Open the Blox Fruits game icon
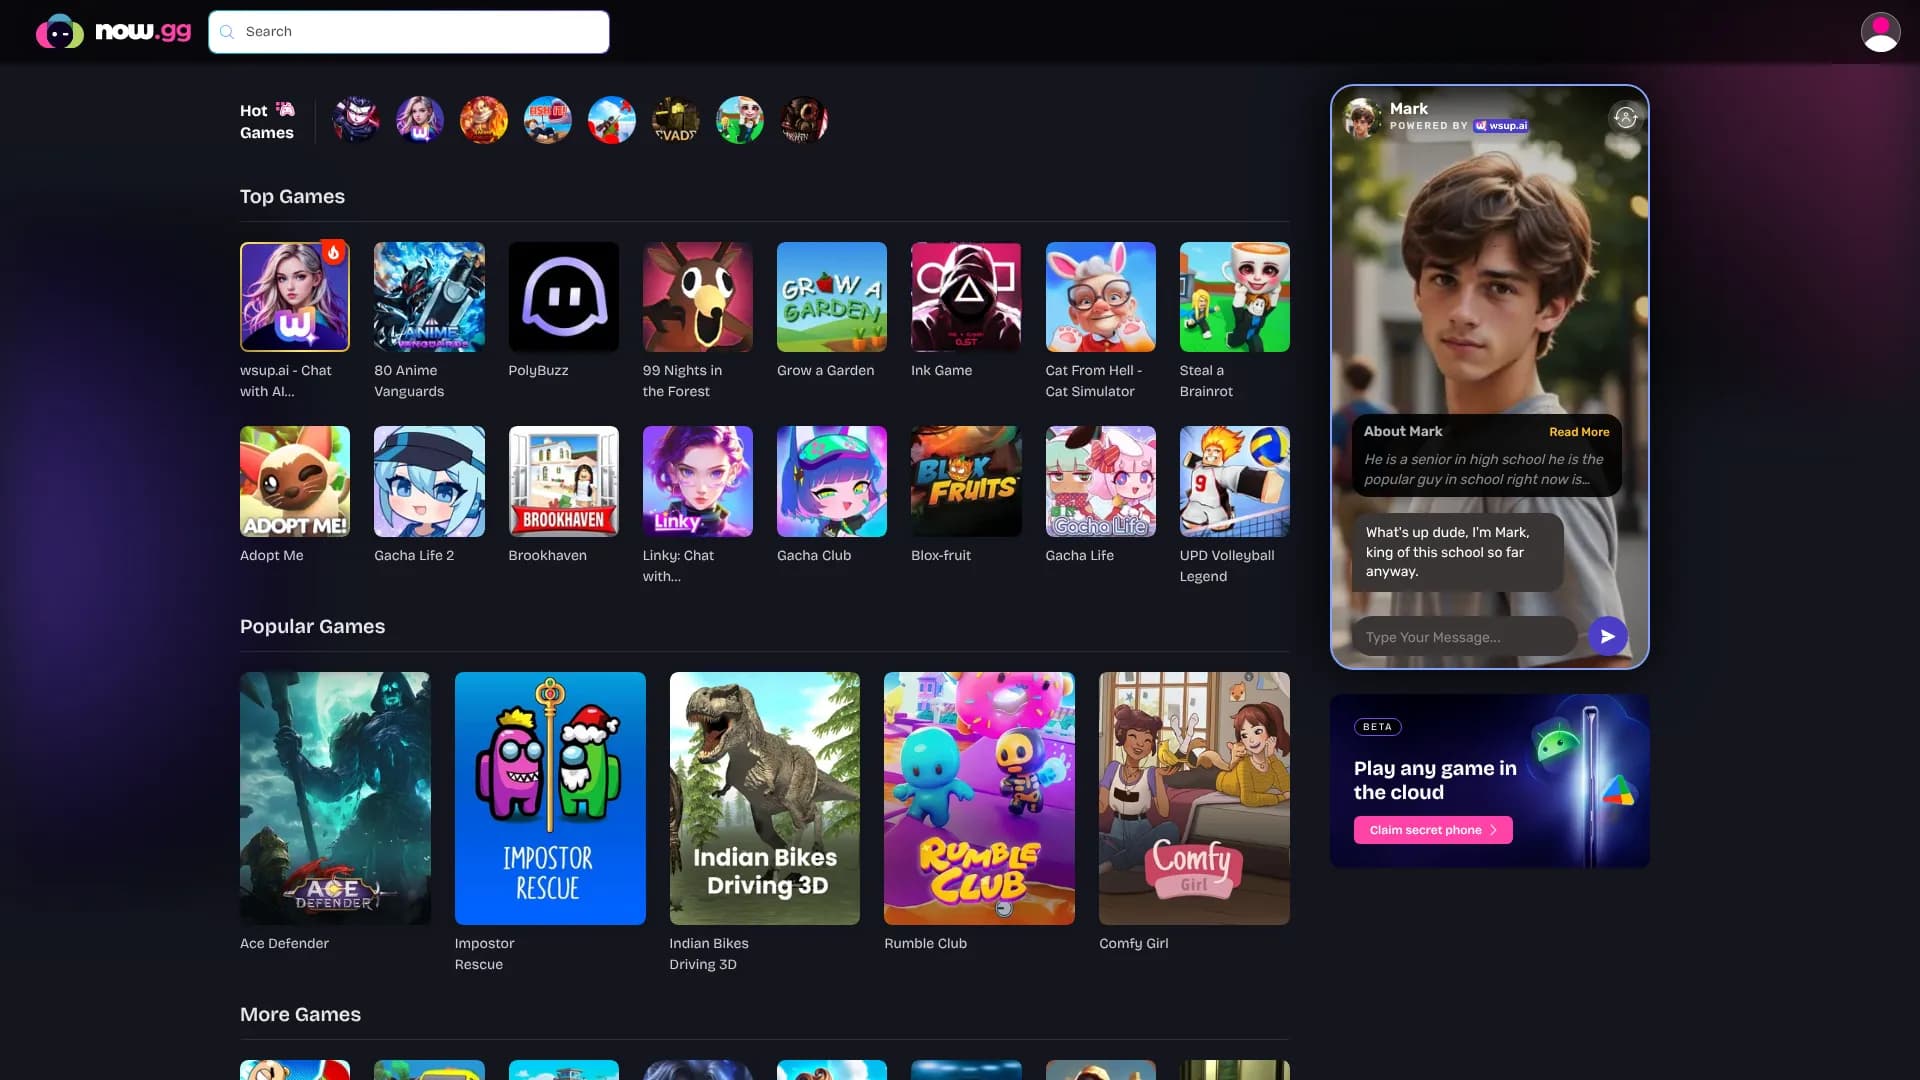Screen dimensions: 1920x1080 (966, 482)
